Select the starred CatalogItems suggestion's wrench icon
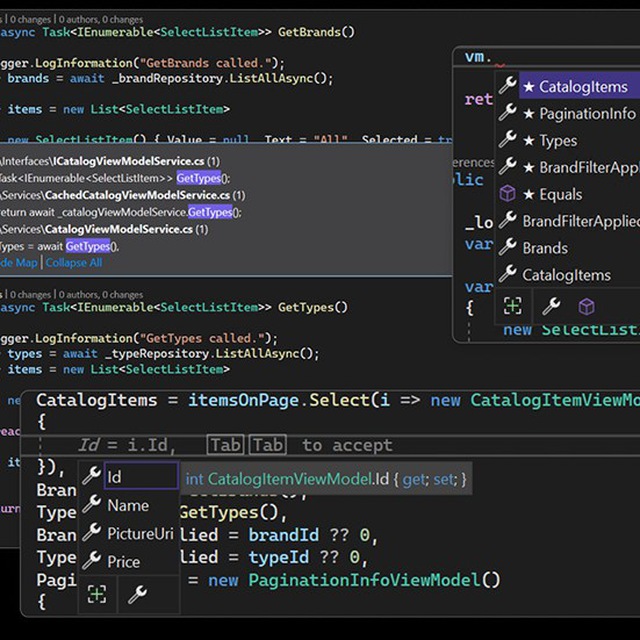 pos(508,85)
